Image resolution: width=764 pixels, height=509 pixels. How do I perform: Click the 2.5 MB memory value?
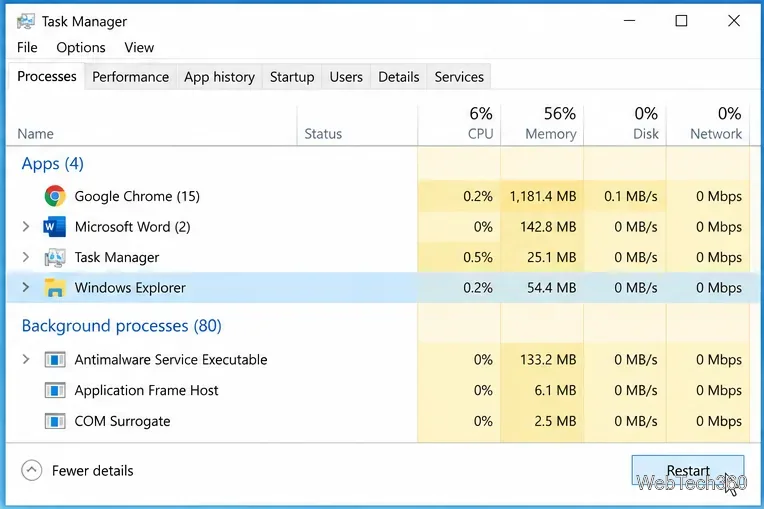pyautogui.click(x=555, y=421)
